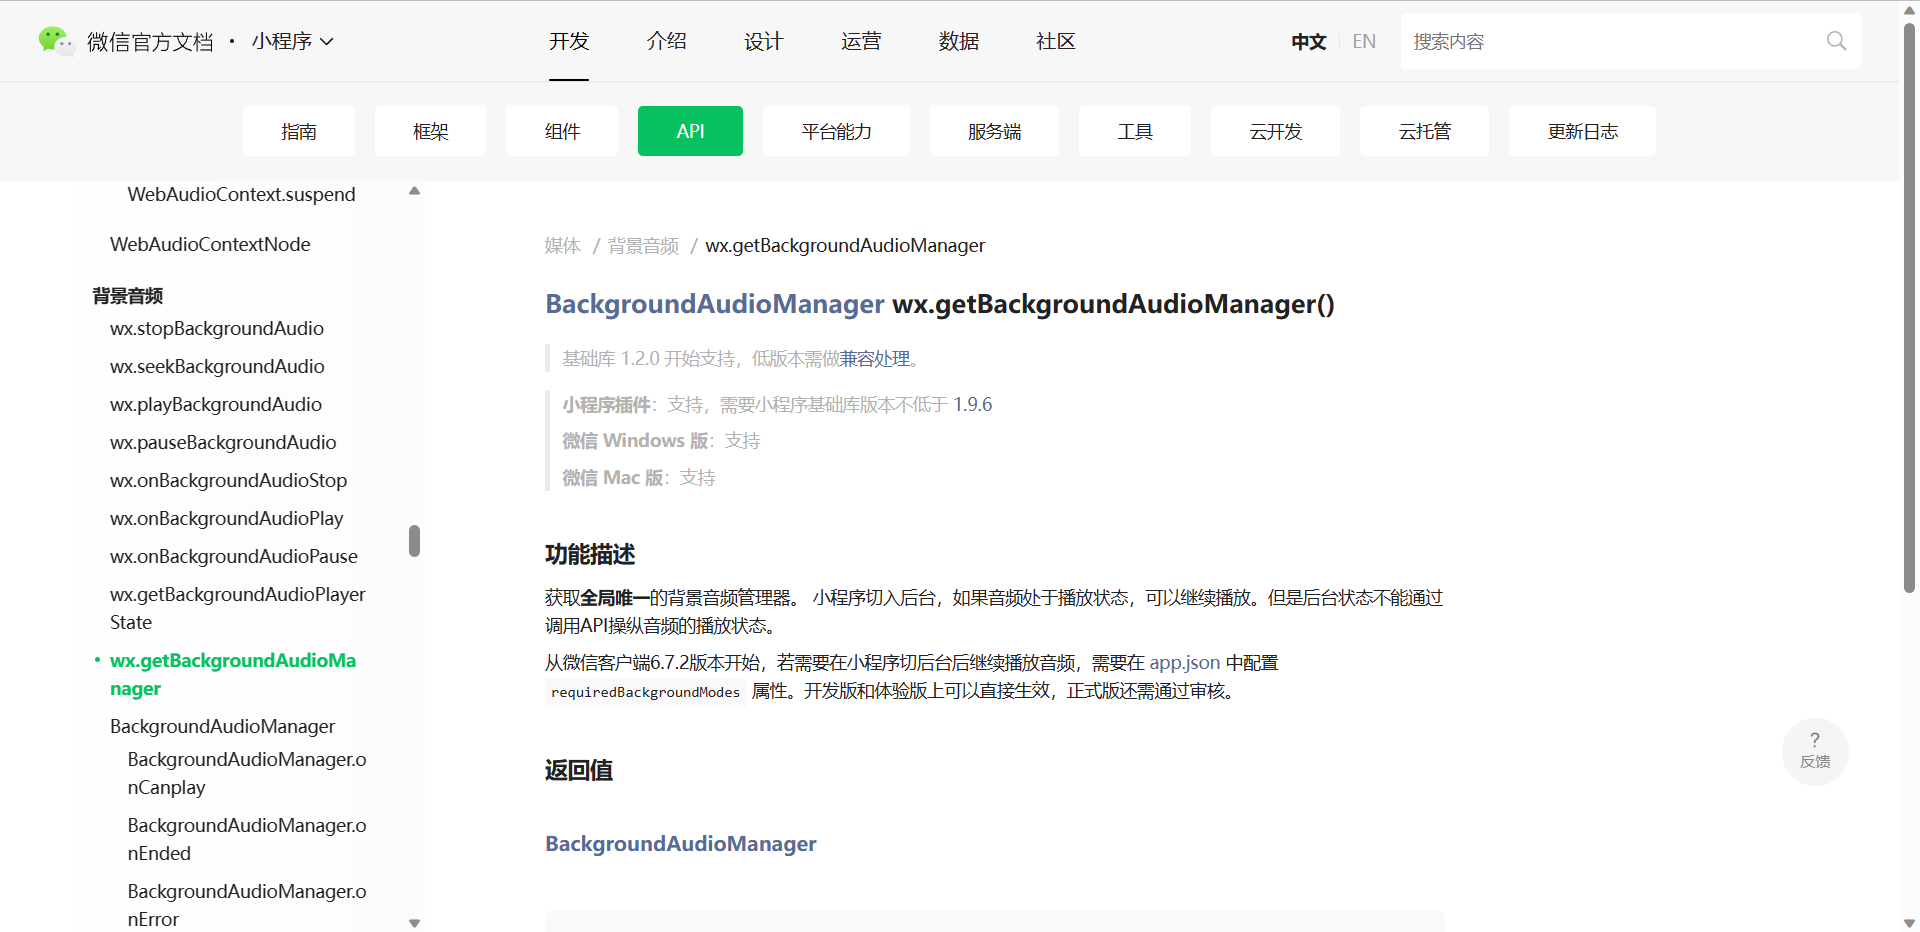Viewport: 1920px width, 932px height.
Task: Open the 运营 top menu
Action: tap(861, 41)
